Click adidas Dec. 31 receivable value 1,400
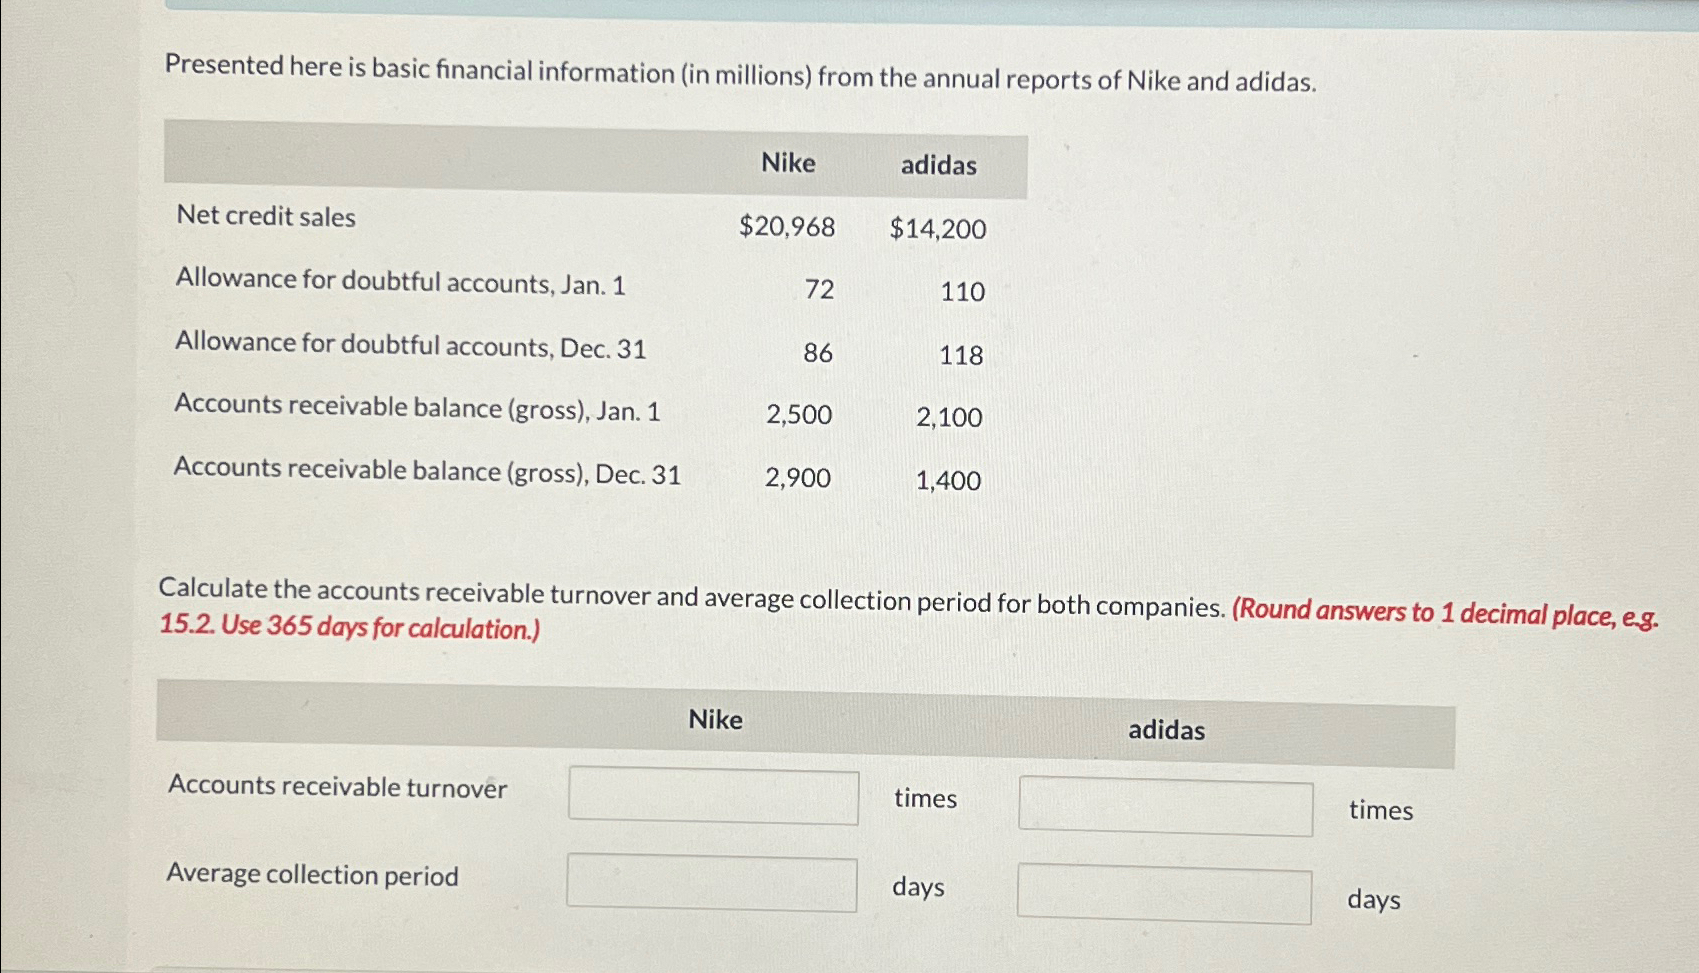The image size is (1699, 973). (x=948, y=482)
